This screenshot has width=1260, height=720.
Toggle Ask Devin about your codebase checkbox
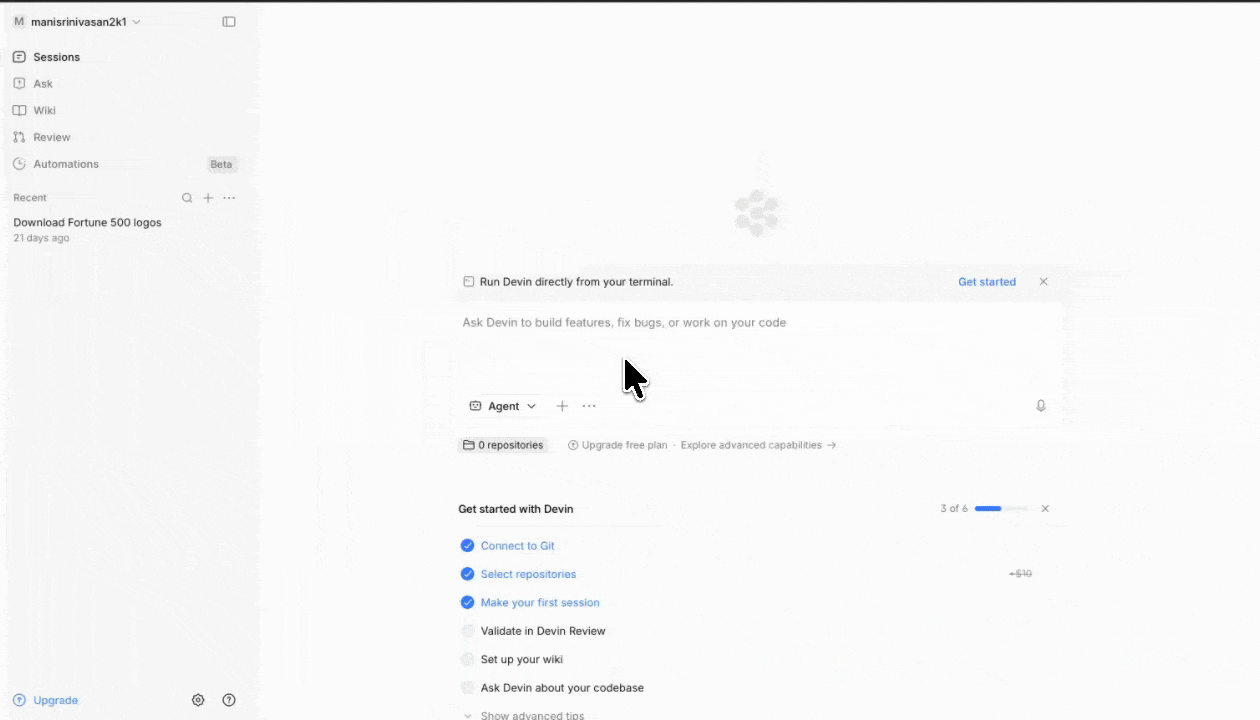[467, 688]
